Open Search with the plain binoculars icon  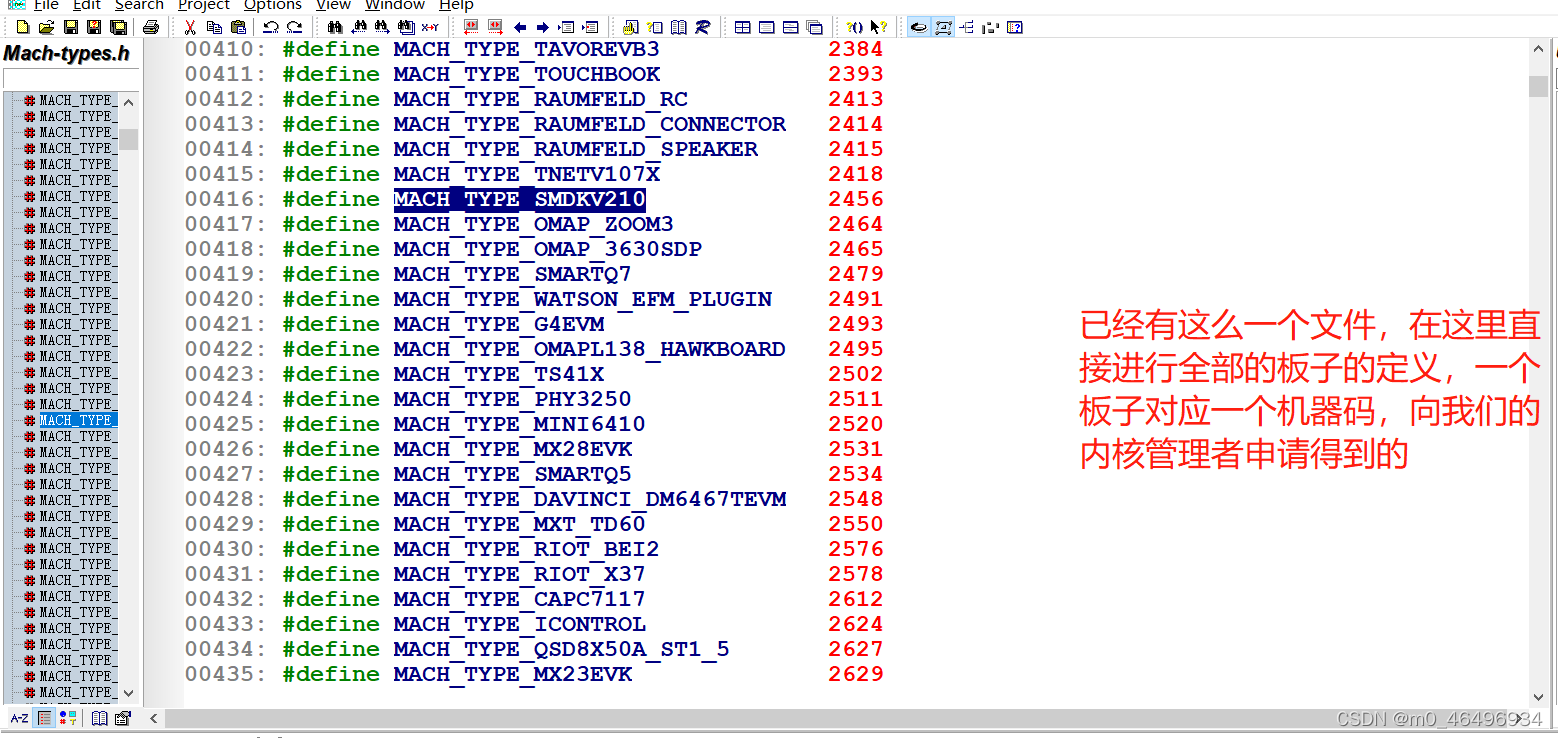point(335,27)
